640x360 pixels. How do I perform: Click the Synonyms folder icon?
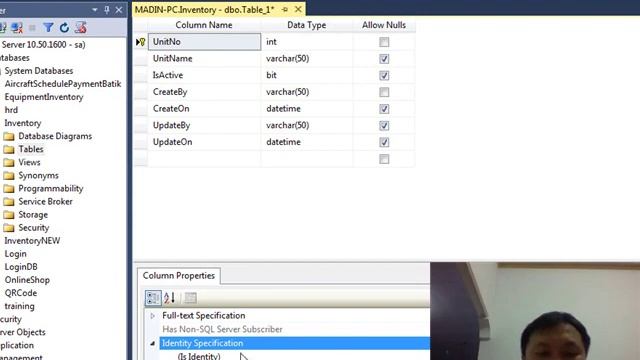(x=9, y=176)
